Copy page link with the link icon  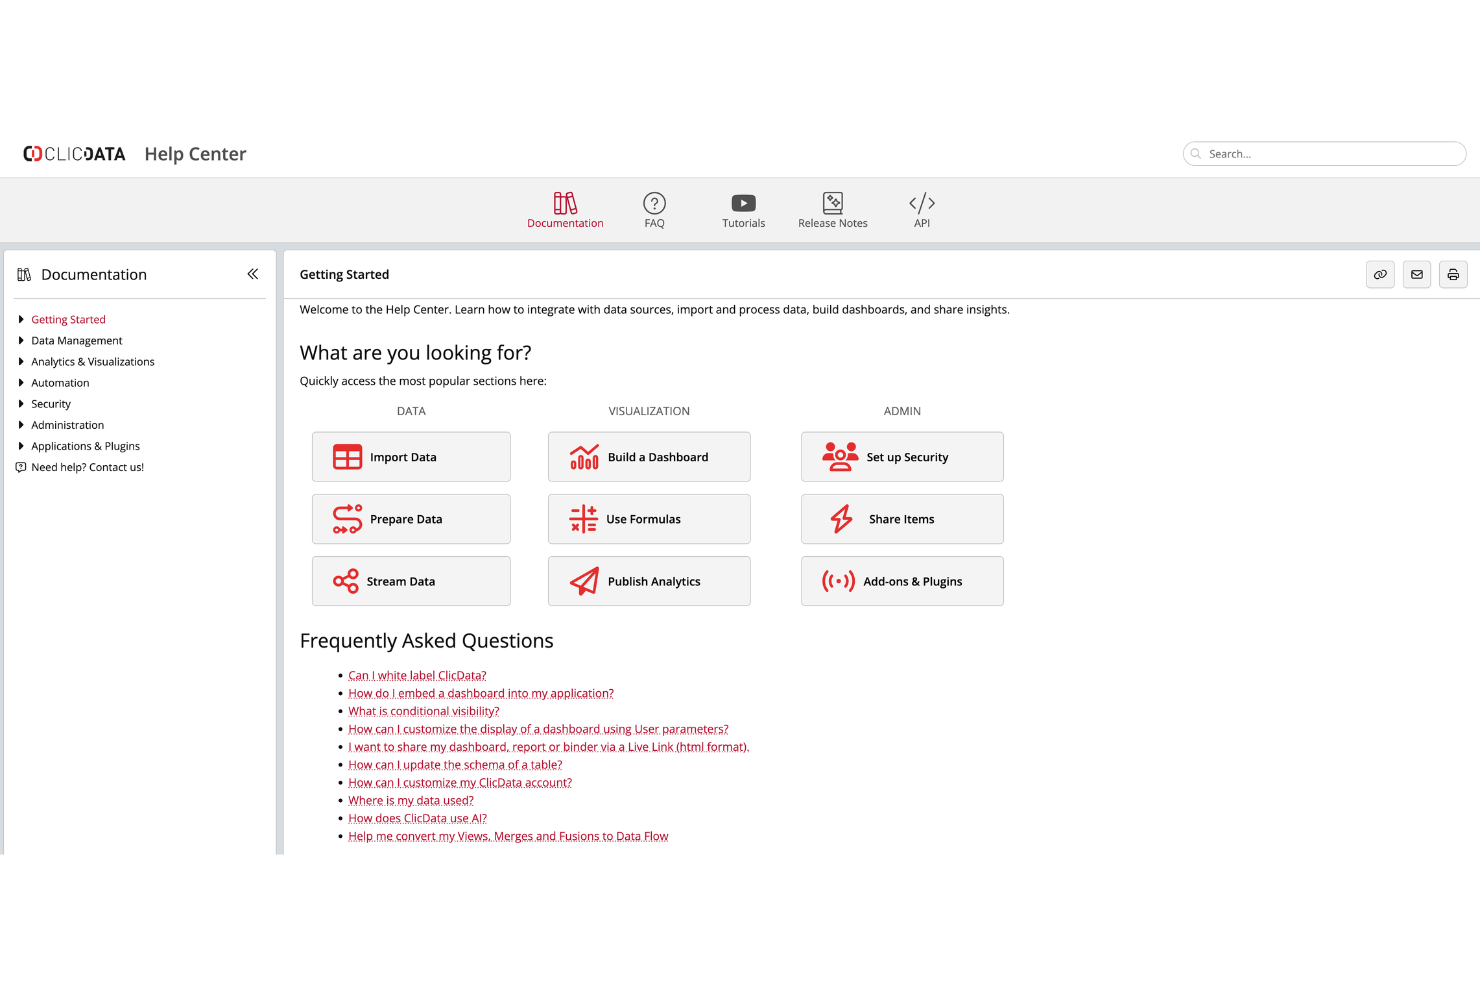[1380, 274]
